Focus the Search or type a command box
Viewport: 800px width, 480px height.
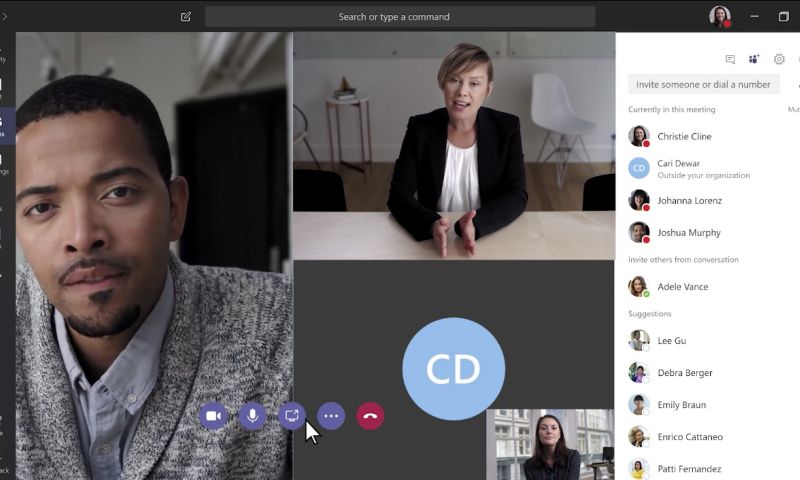pyautogui.click(x=400, y=17)
